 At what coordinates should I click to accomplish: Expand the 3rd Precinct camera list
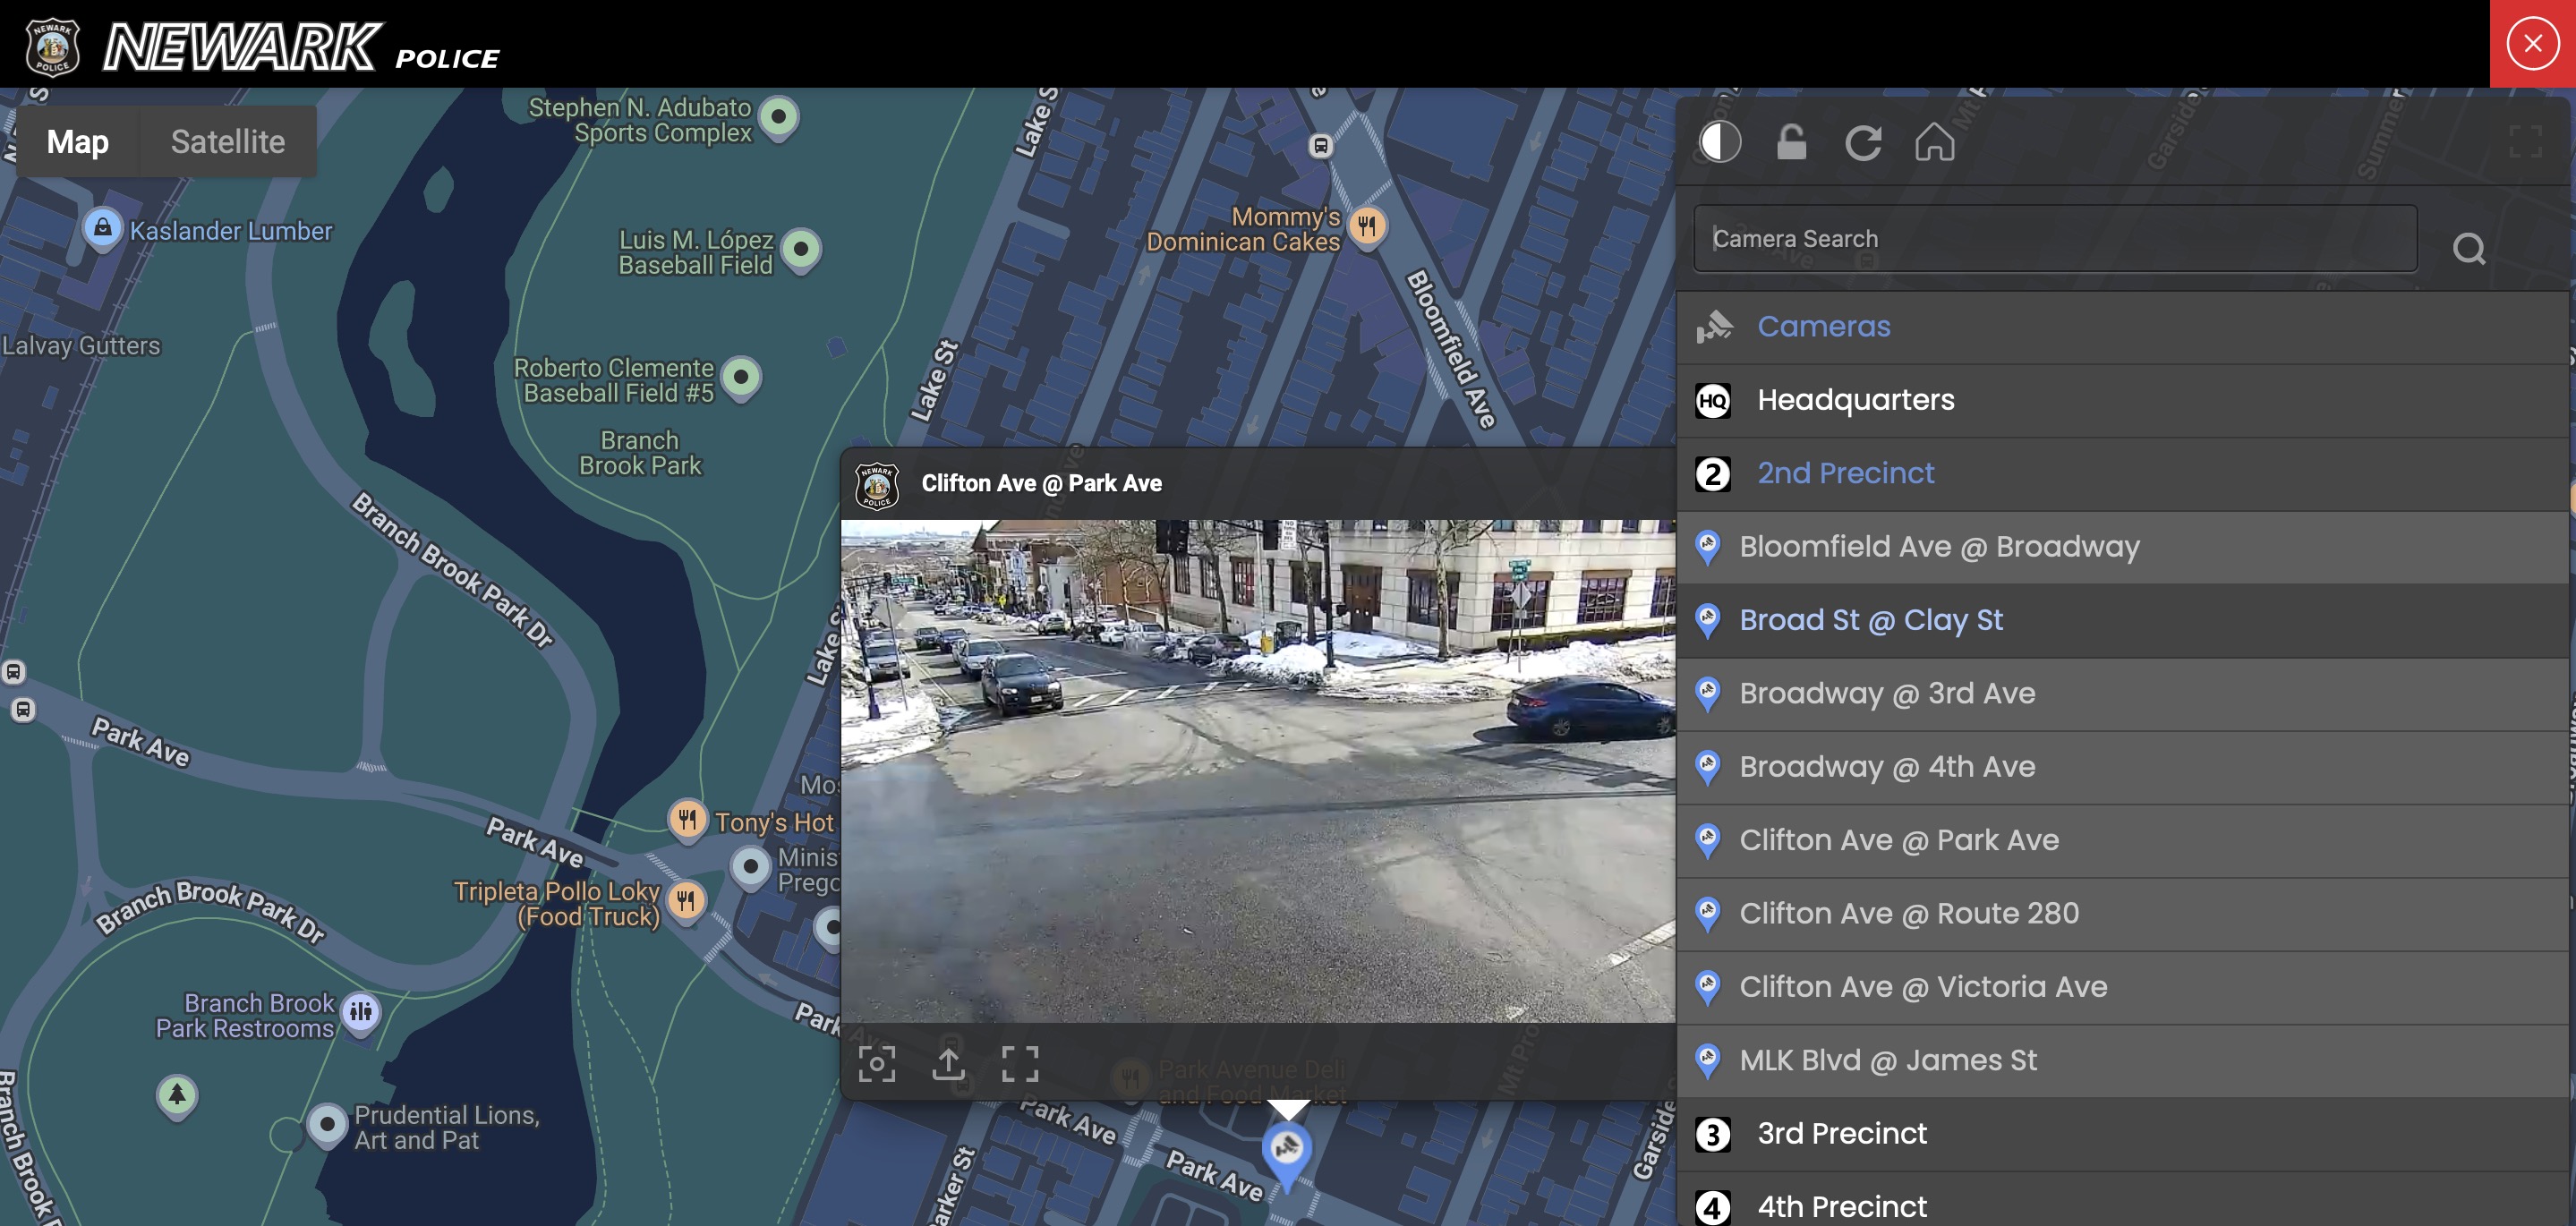(1842, 1133)
